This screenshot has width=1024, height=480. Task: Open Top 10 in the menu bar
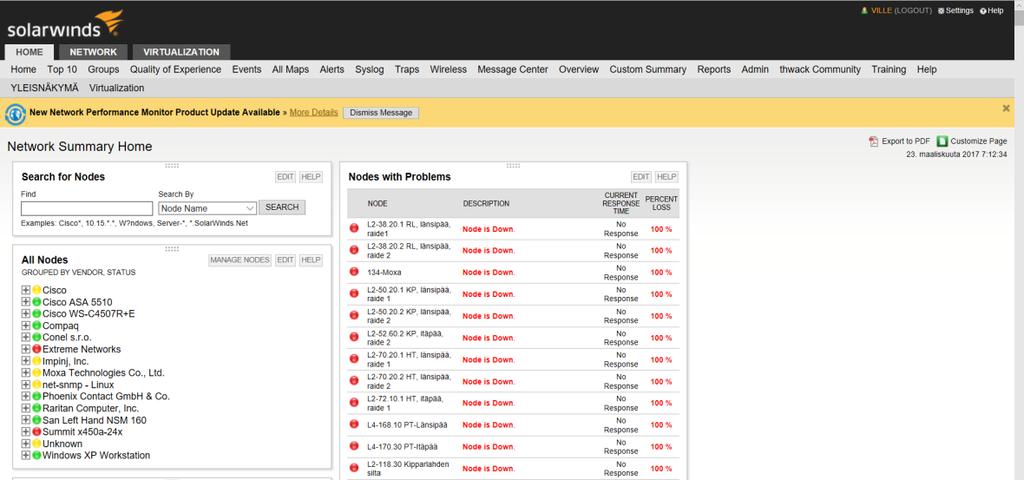pos(62,69)
